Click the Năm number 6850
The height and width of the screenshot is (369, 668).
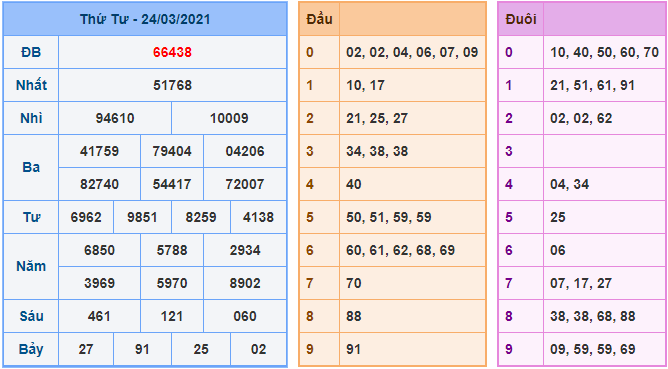(99, 250)
